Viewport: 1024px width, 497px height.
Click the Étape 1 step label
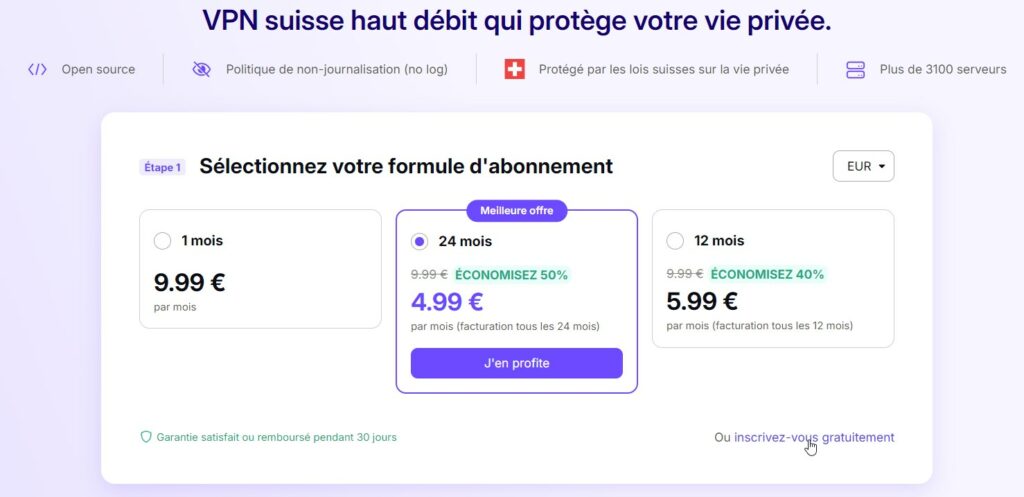pos(161,167)
